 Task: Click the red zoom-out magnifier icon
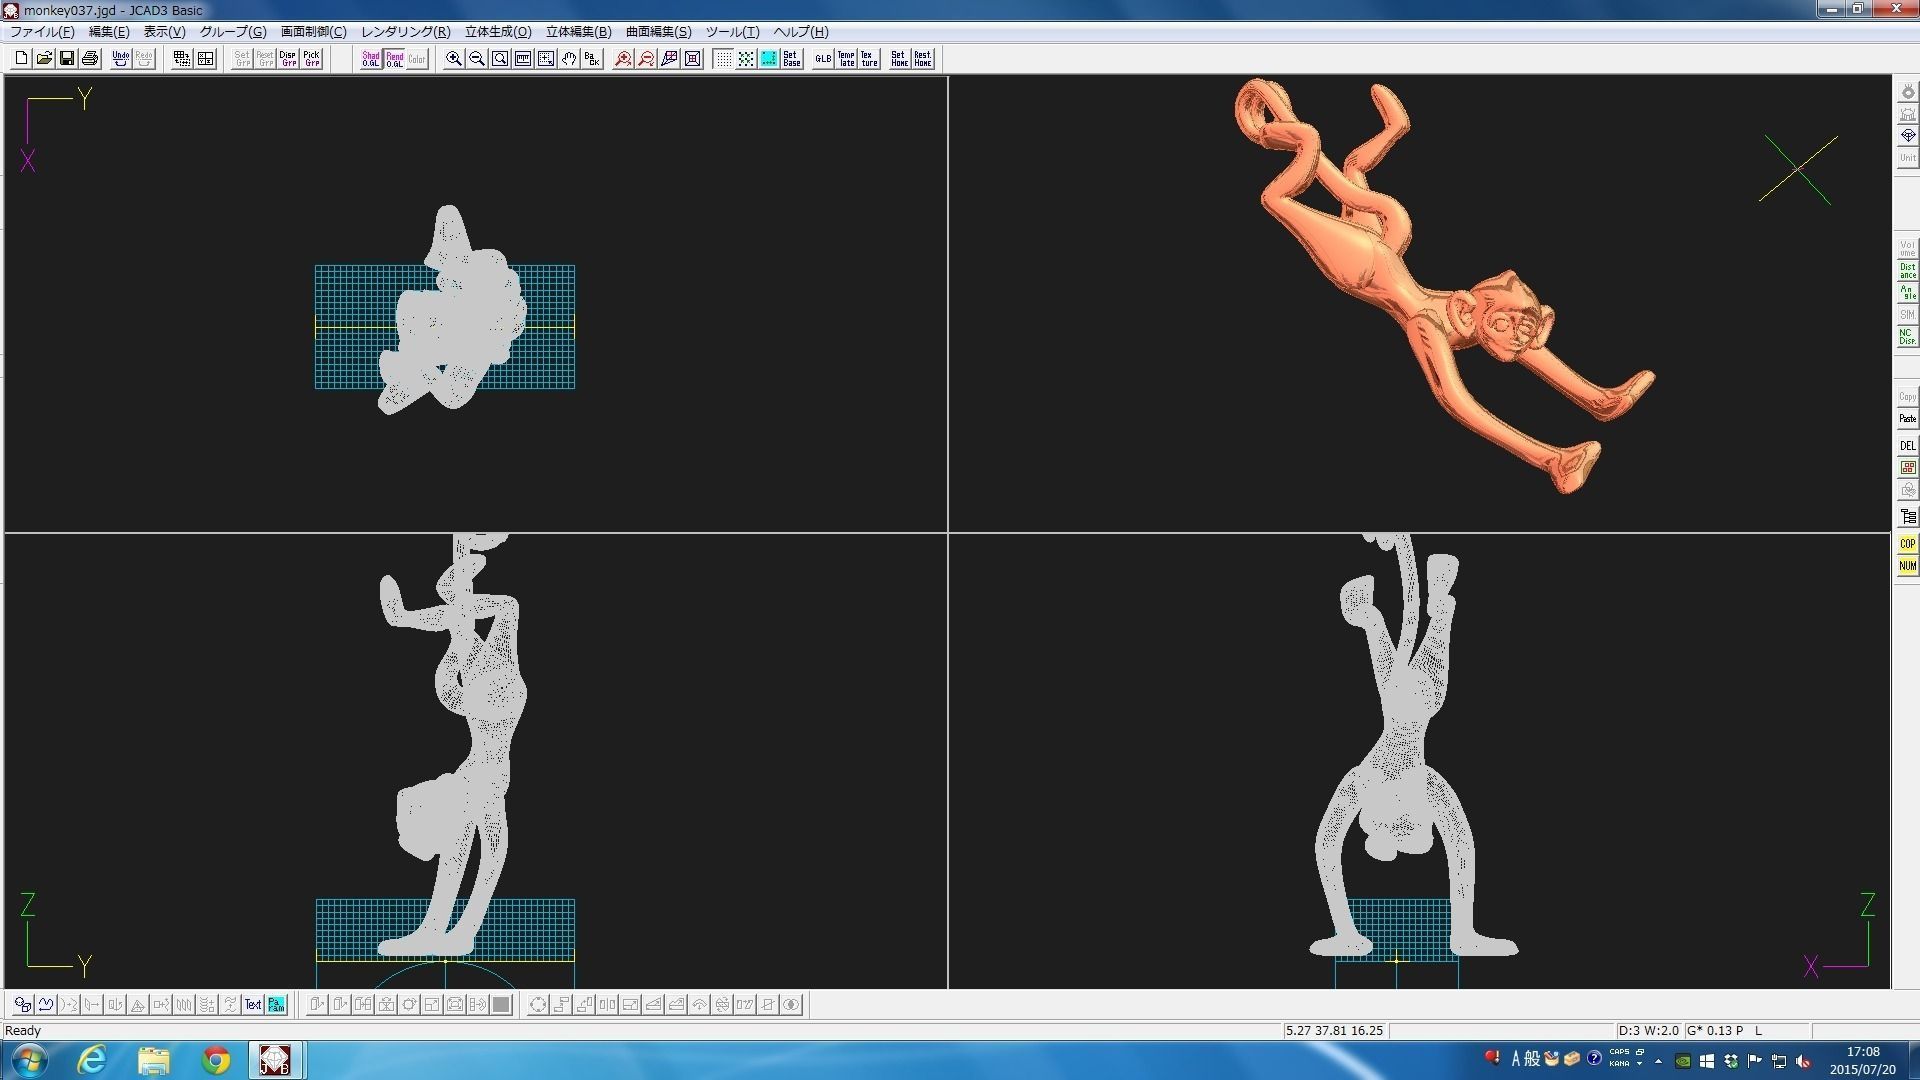pos(646,59)
